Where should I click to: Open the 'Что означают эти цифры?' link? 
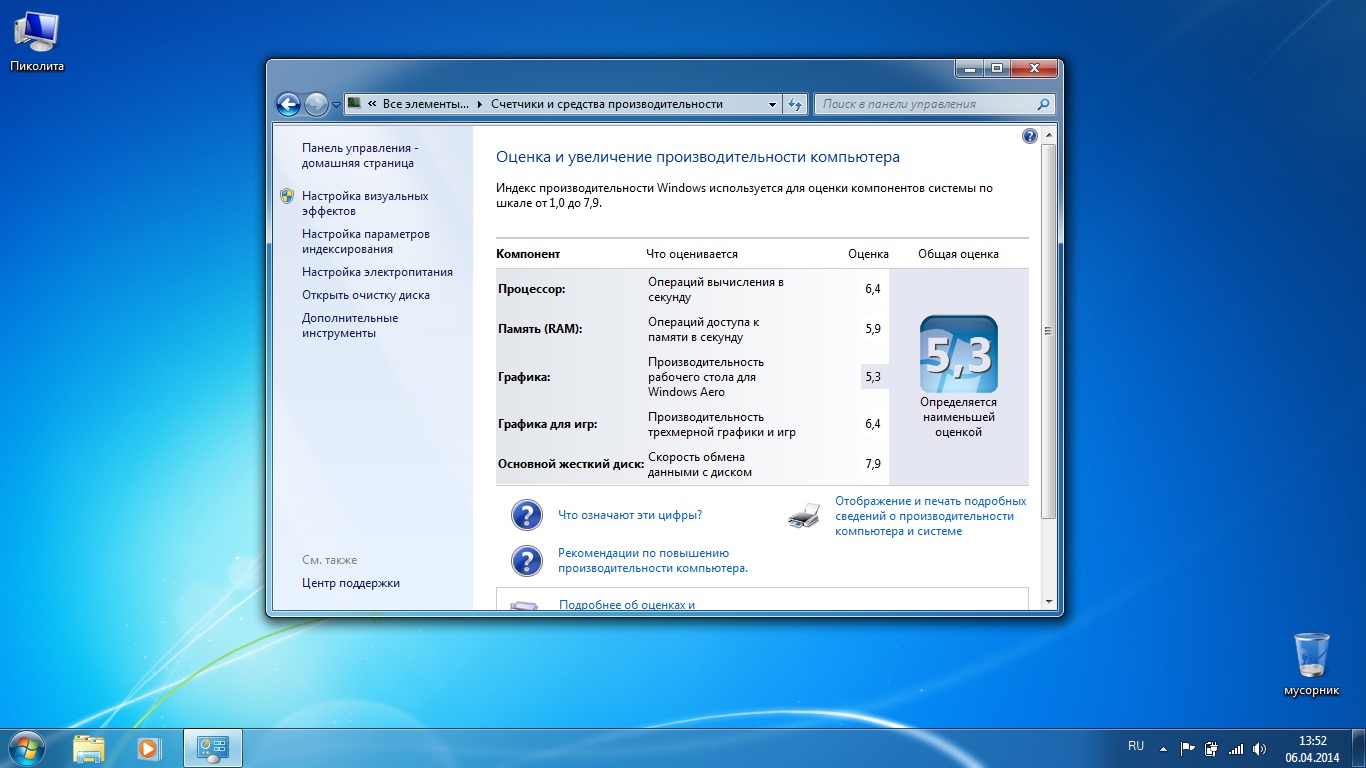click(629, 515)
